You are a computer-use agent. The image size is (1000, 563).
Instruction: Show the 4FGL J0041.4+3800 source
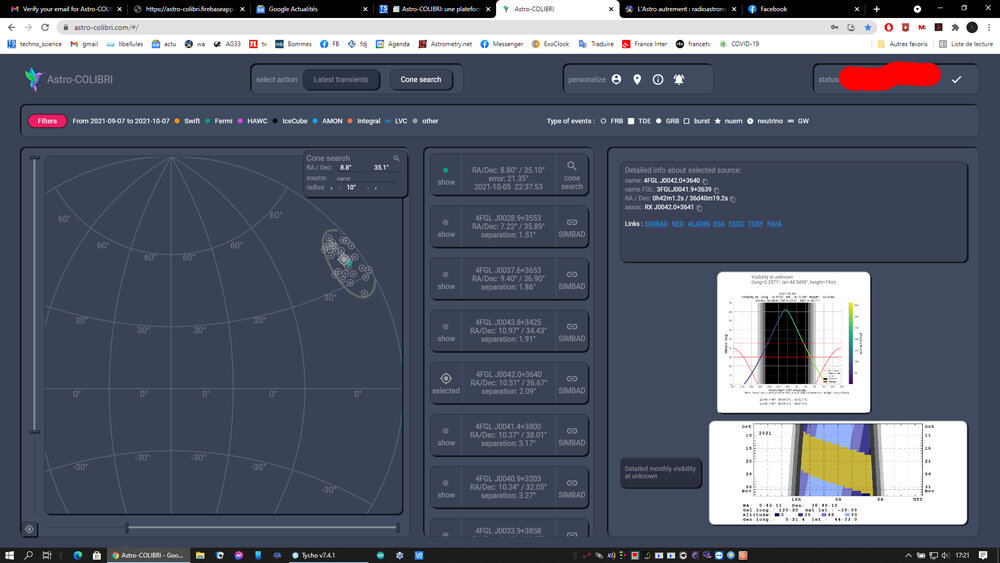pyautogui.click(x=446, y=437)
